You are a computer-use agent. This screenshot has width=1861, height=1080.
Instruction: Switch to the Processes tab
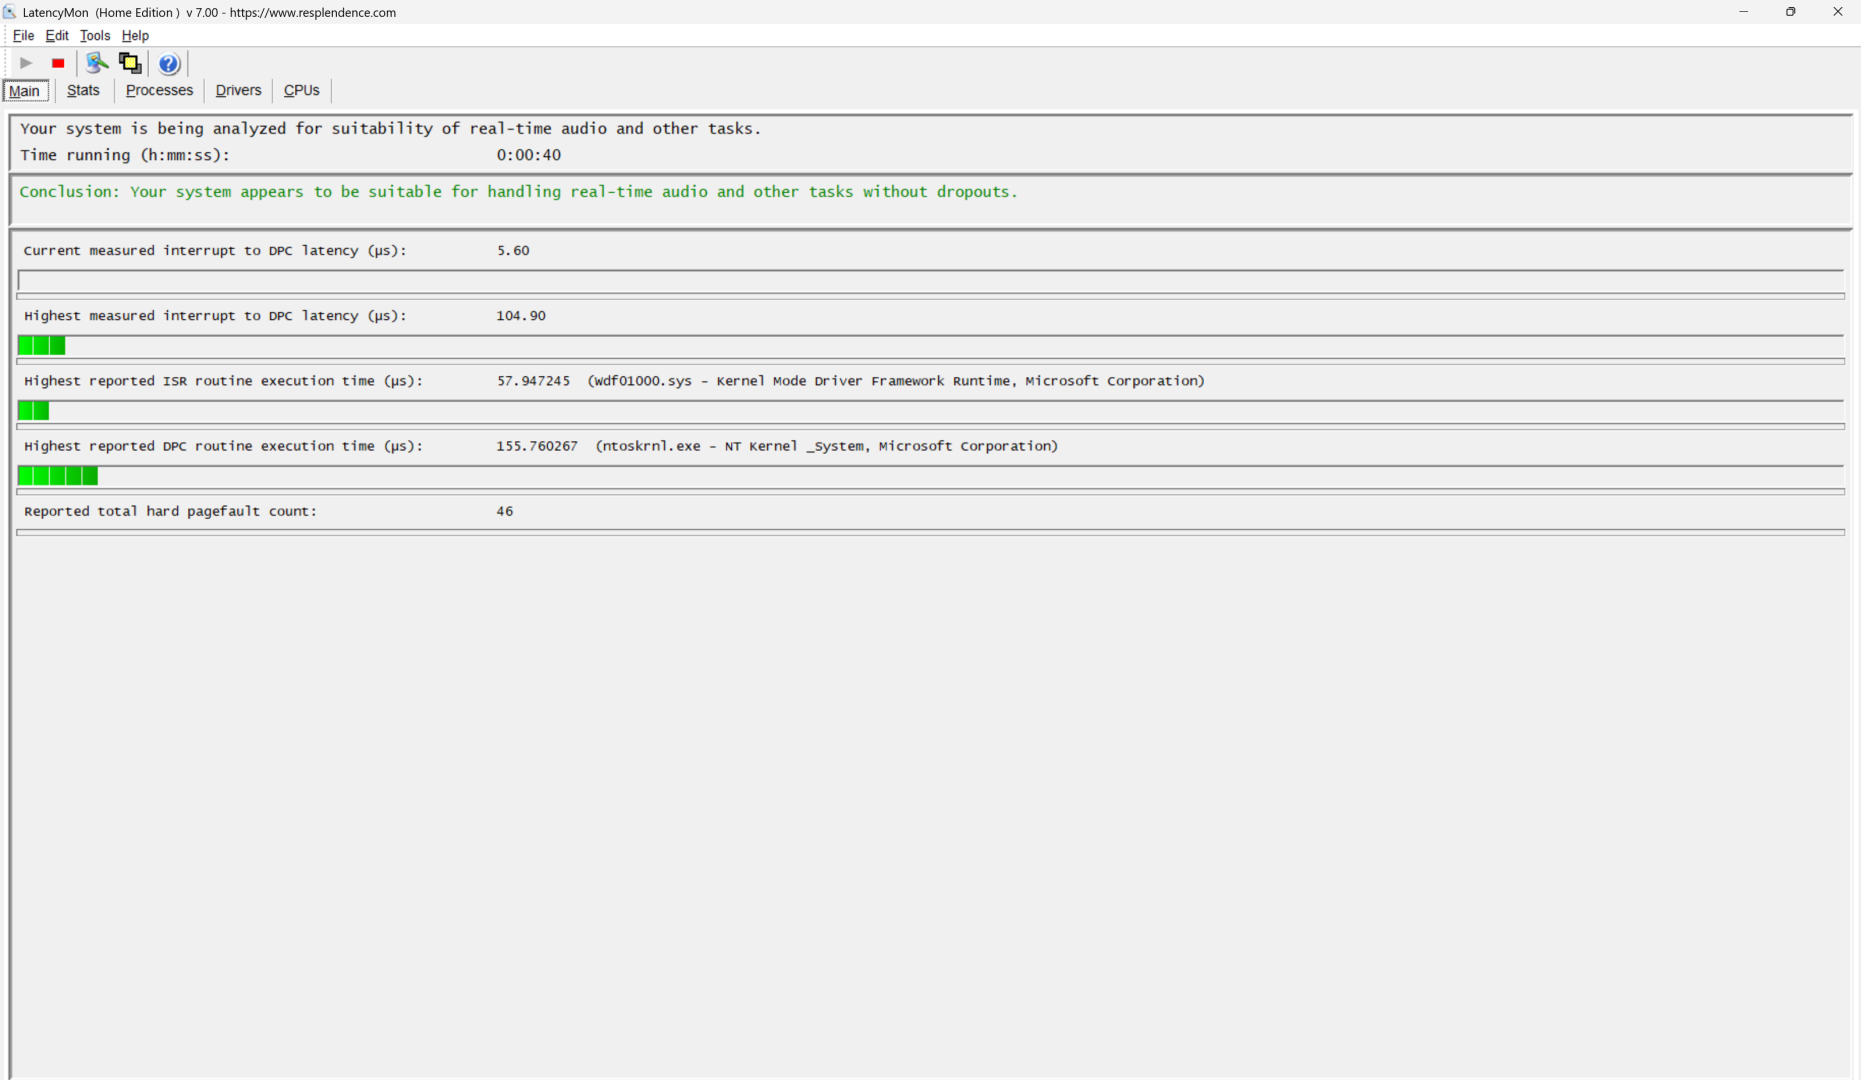pos(159,91)
